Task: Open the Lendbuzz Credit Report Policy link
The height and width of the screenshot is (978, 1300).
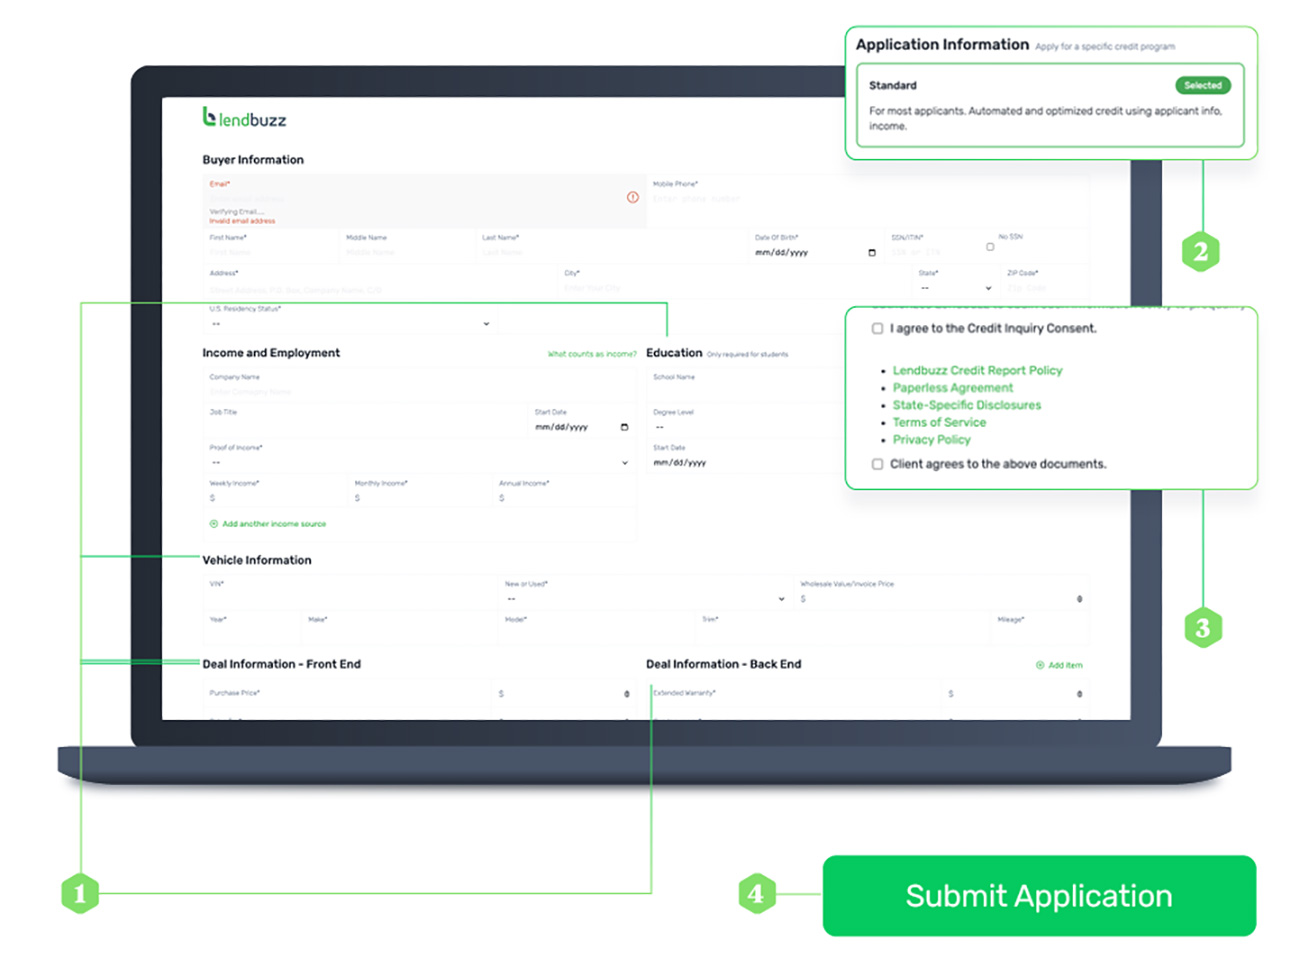Action: (x=977, y=370)
